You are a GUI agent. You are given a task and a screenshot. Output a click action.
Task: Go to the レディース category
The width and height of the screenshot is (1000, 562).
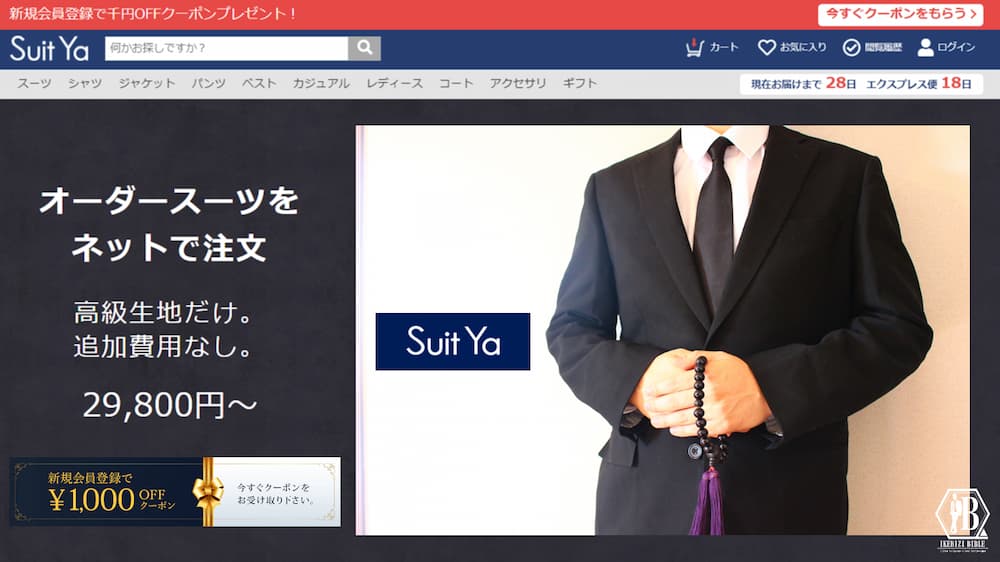394,84
